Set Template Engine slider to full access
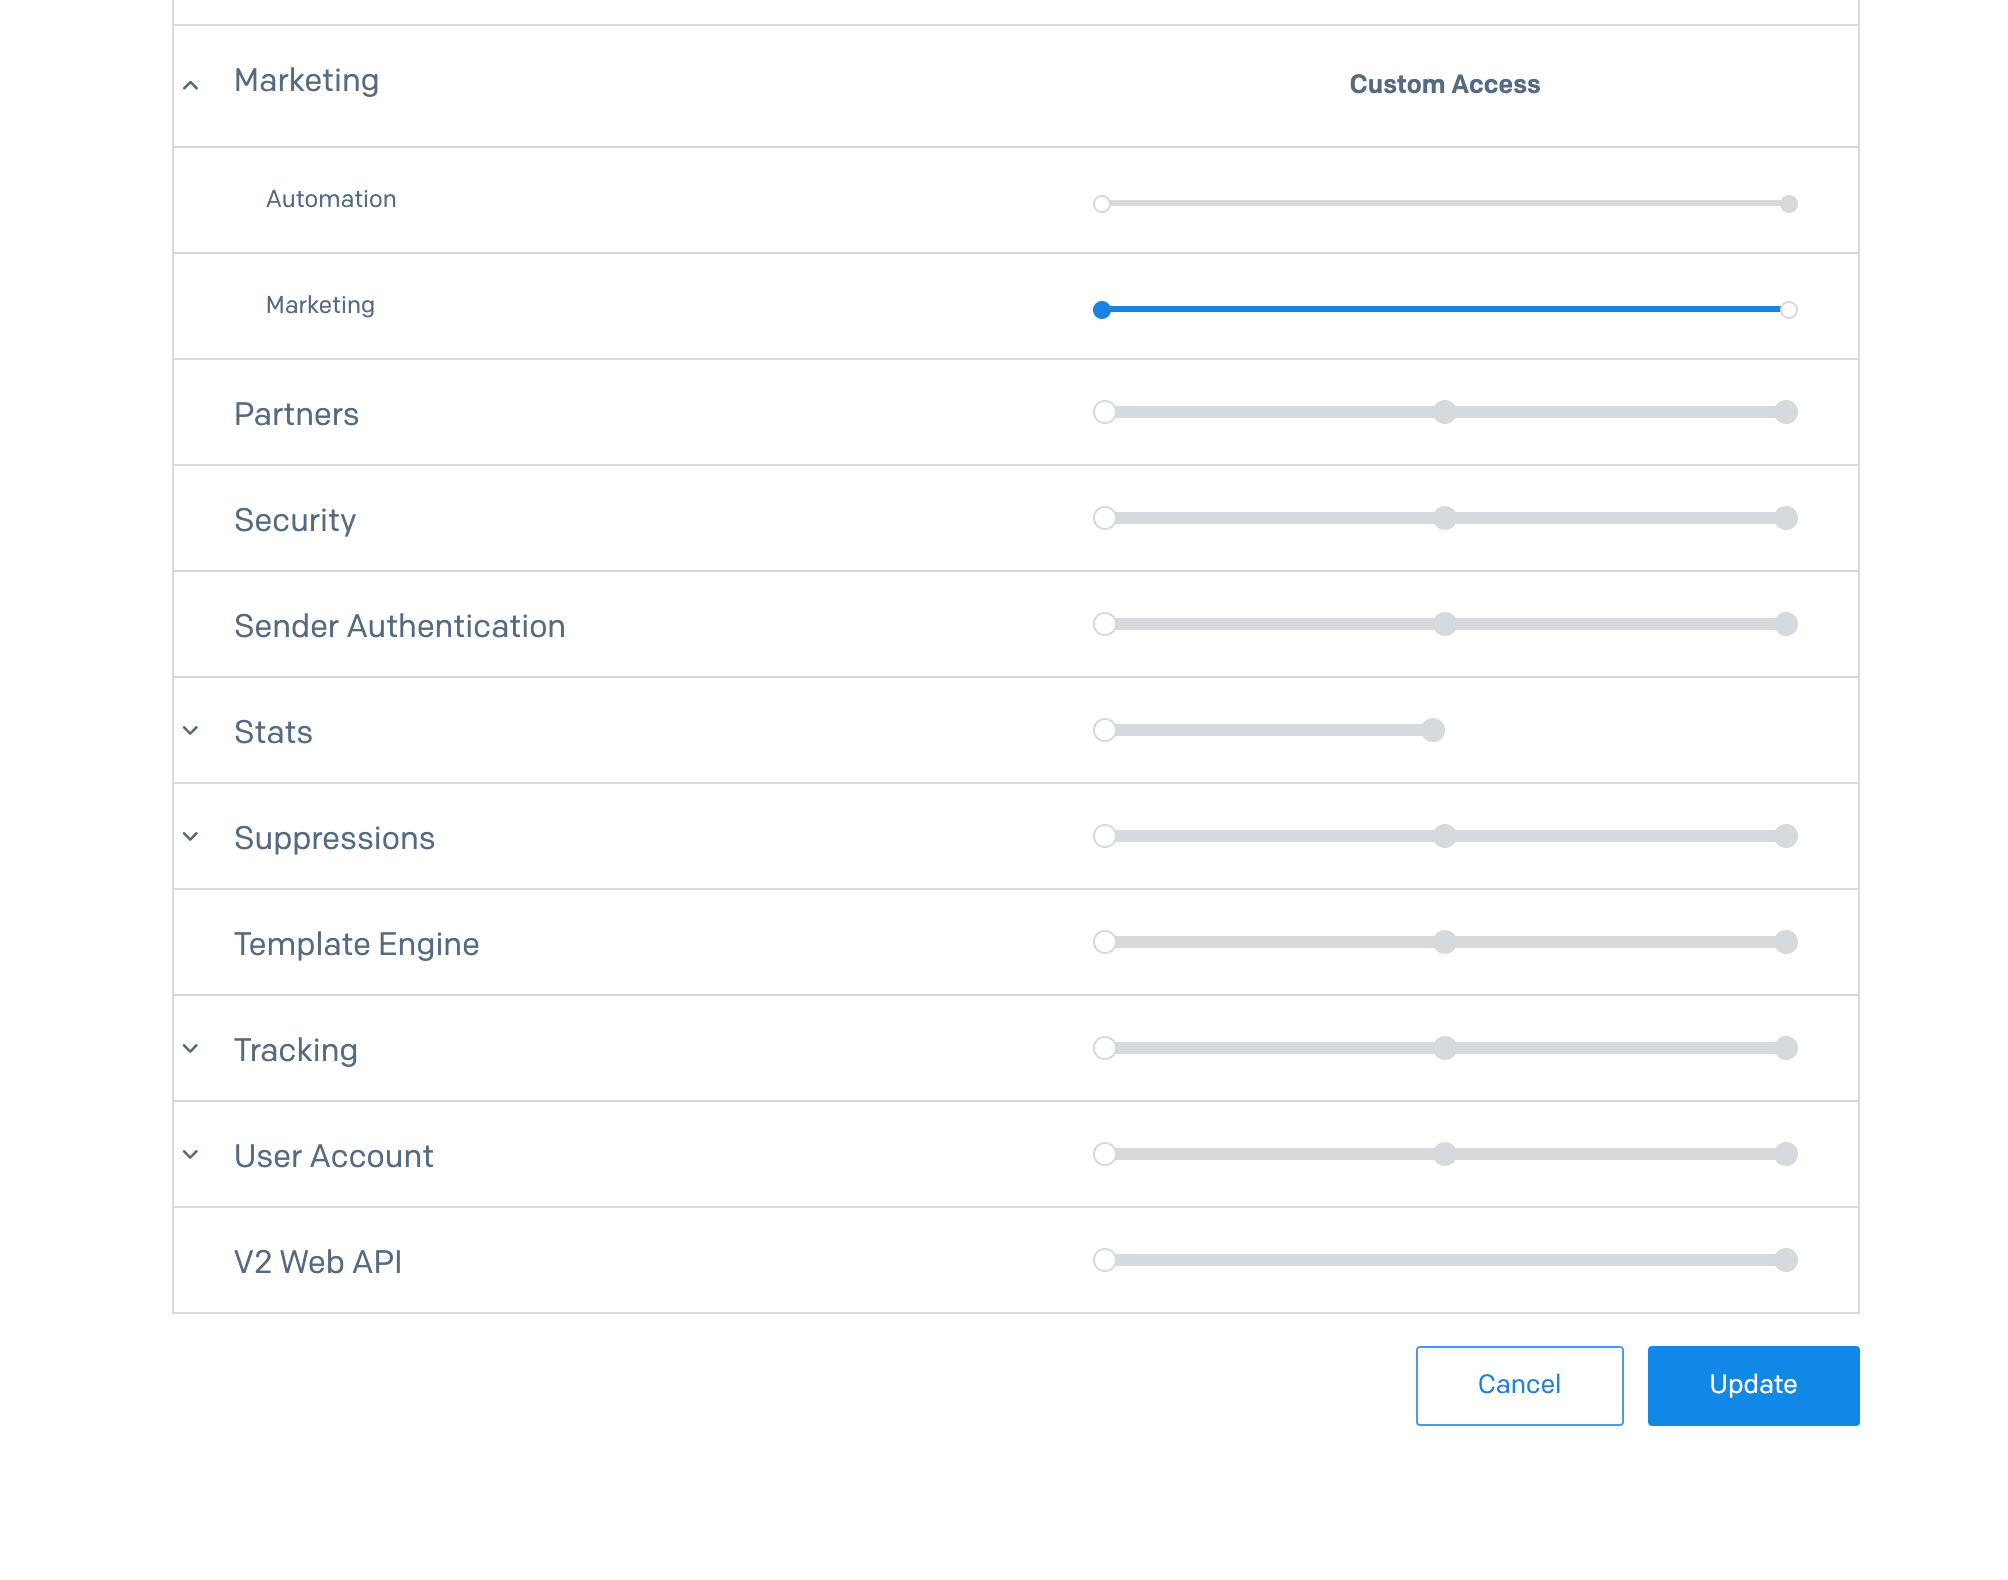2008x1580 pixels. tap(1786, 942)
